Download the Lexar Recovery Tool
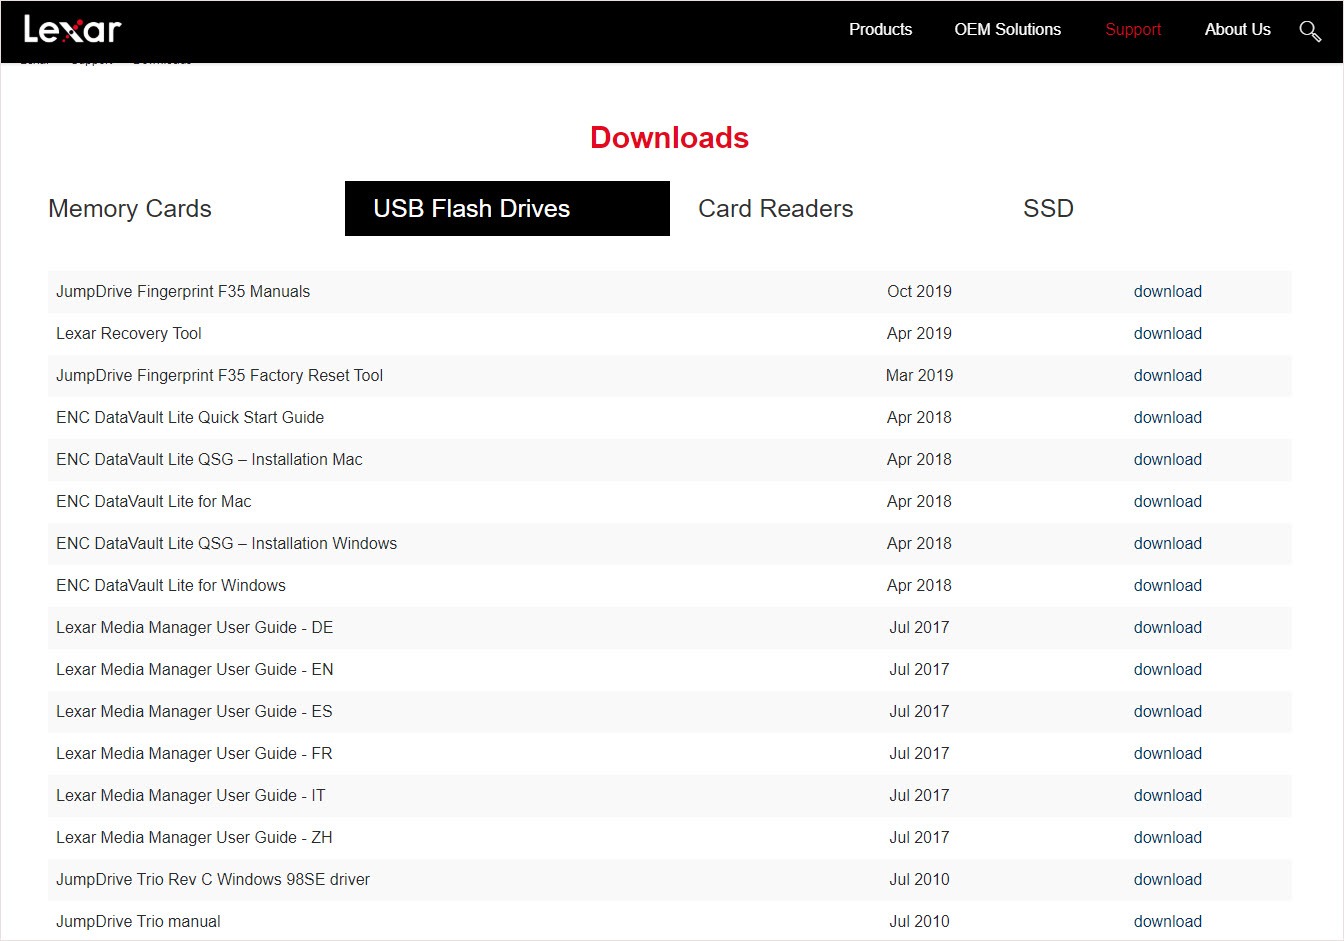The image size is (1344, 941). coord(1167,333)
